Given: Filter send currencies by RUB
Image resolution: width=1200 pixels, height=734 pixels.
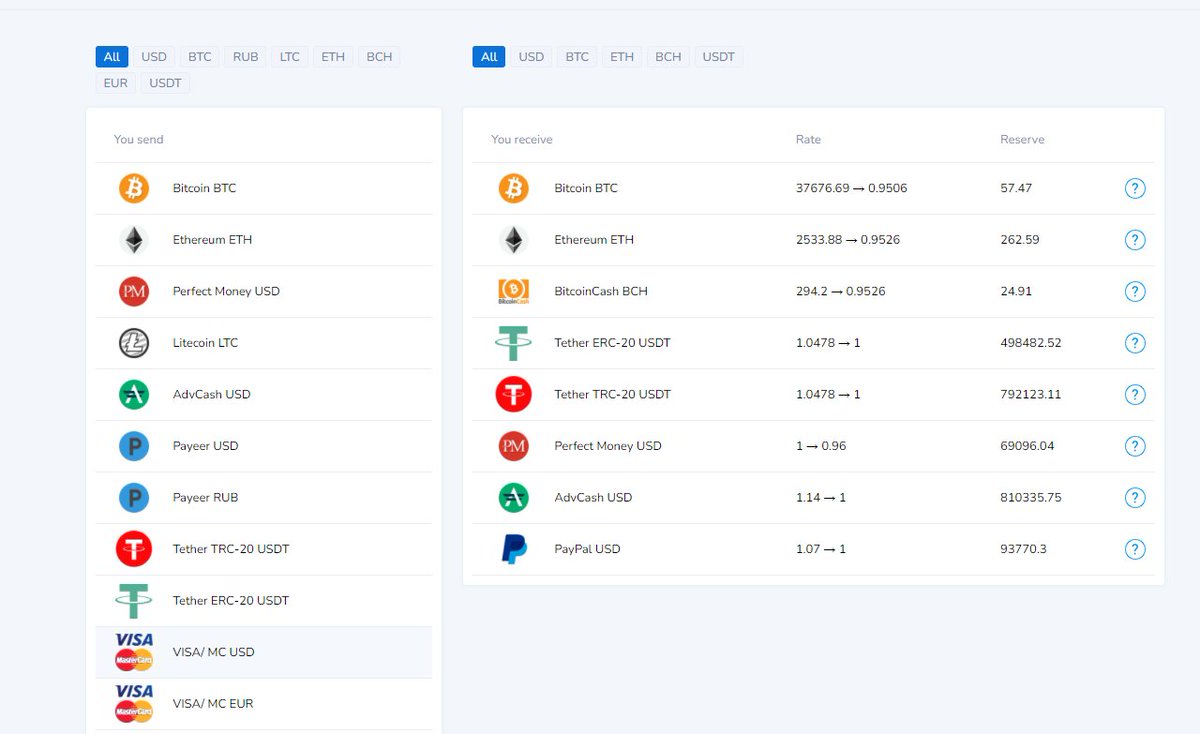Looking at the screenshot, I should 246,57.
